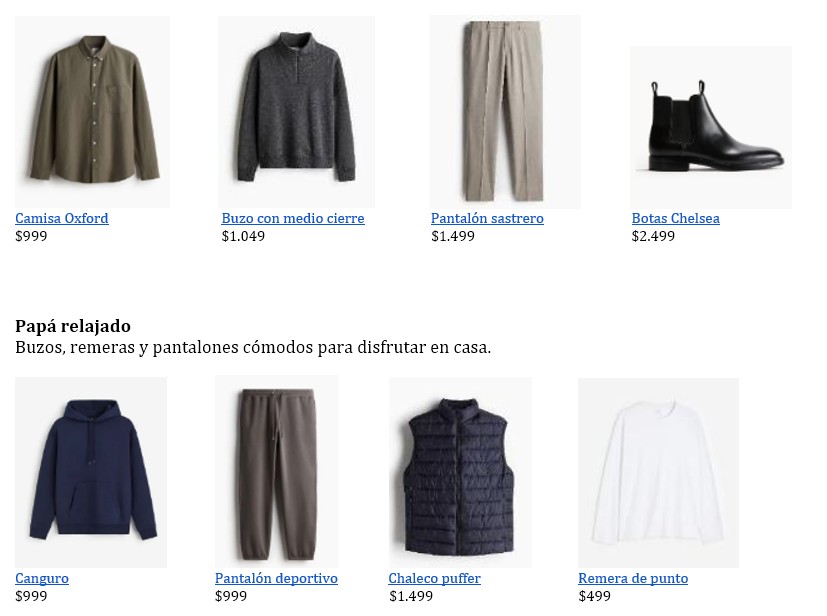Open the Botas Chelsea link
827x616 pixels.
(676, 218)
